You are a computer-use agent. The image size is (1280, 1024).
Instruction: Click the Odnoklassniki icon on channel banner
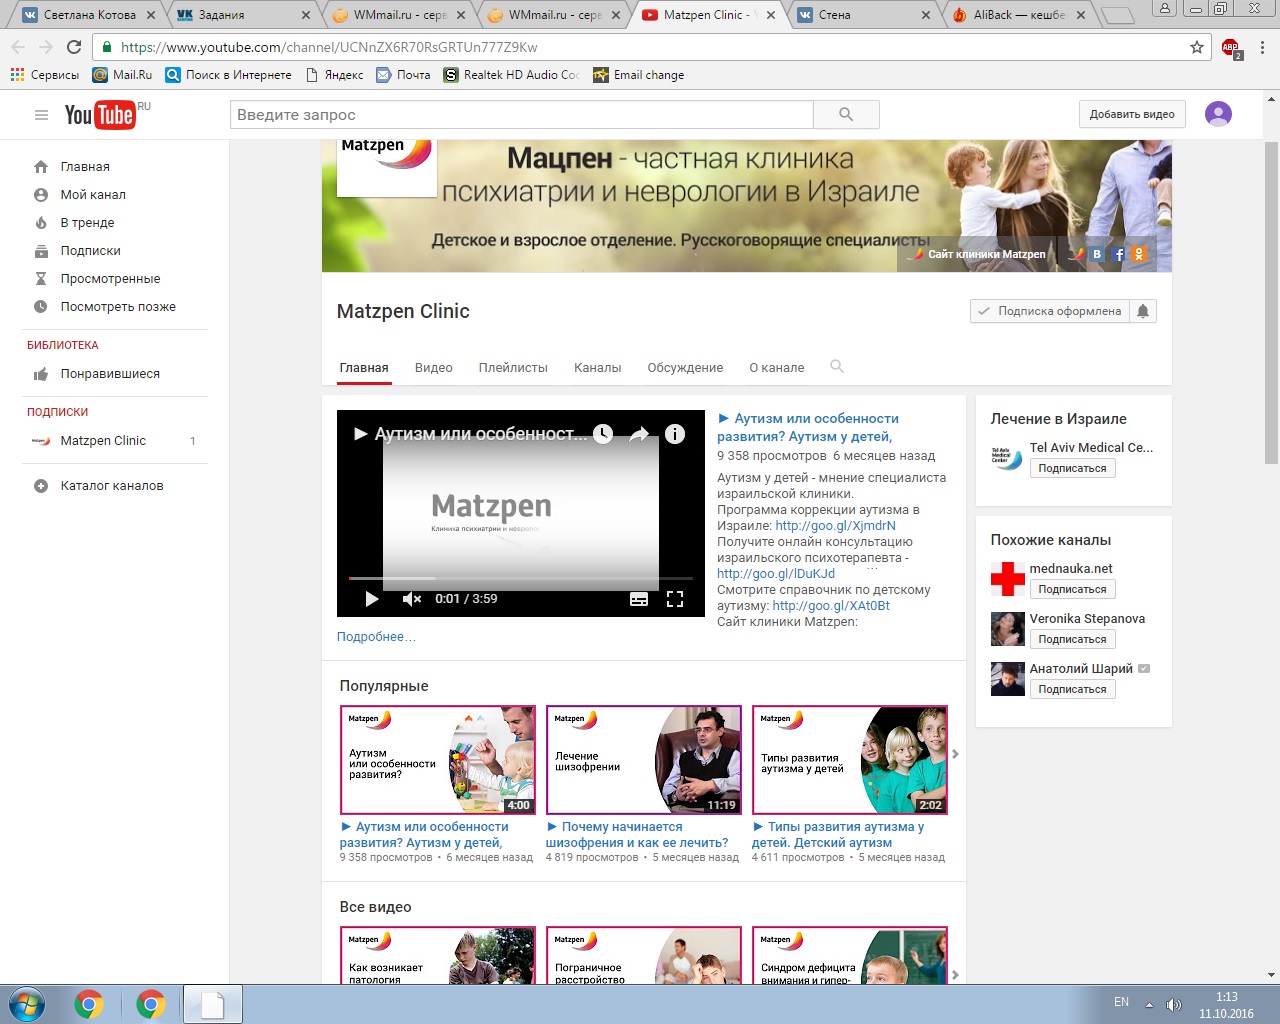1139,254
